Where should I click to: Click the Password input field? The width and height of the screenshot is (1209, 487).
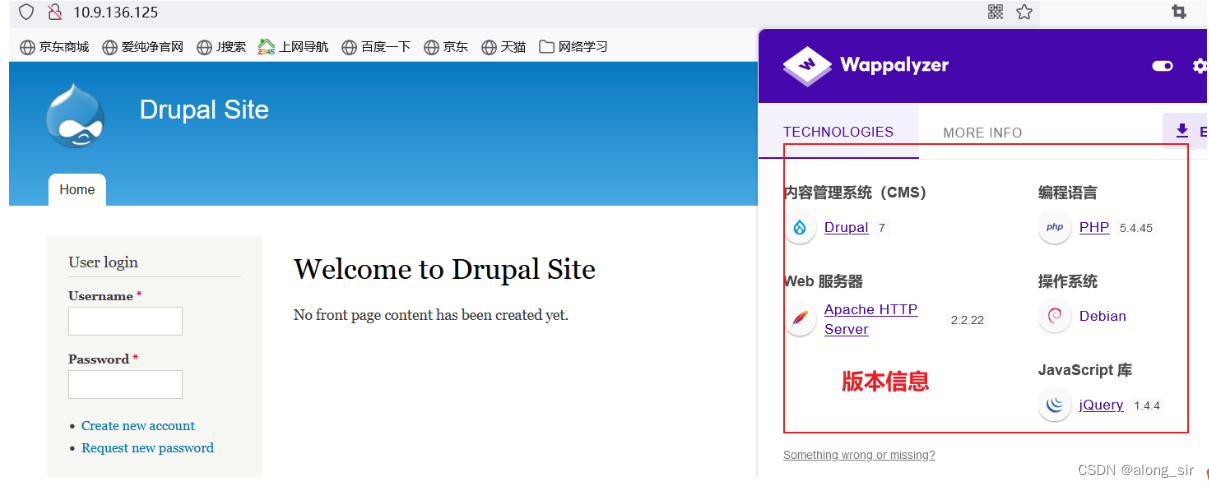125,384
